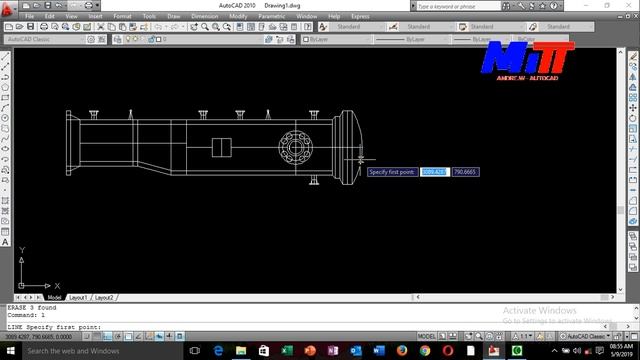Open the Parametric menu
640x360 pixels.
point(271,16)
